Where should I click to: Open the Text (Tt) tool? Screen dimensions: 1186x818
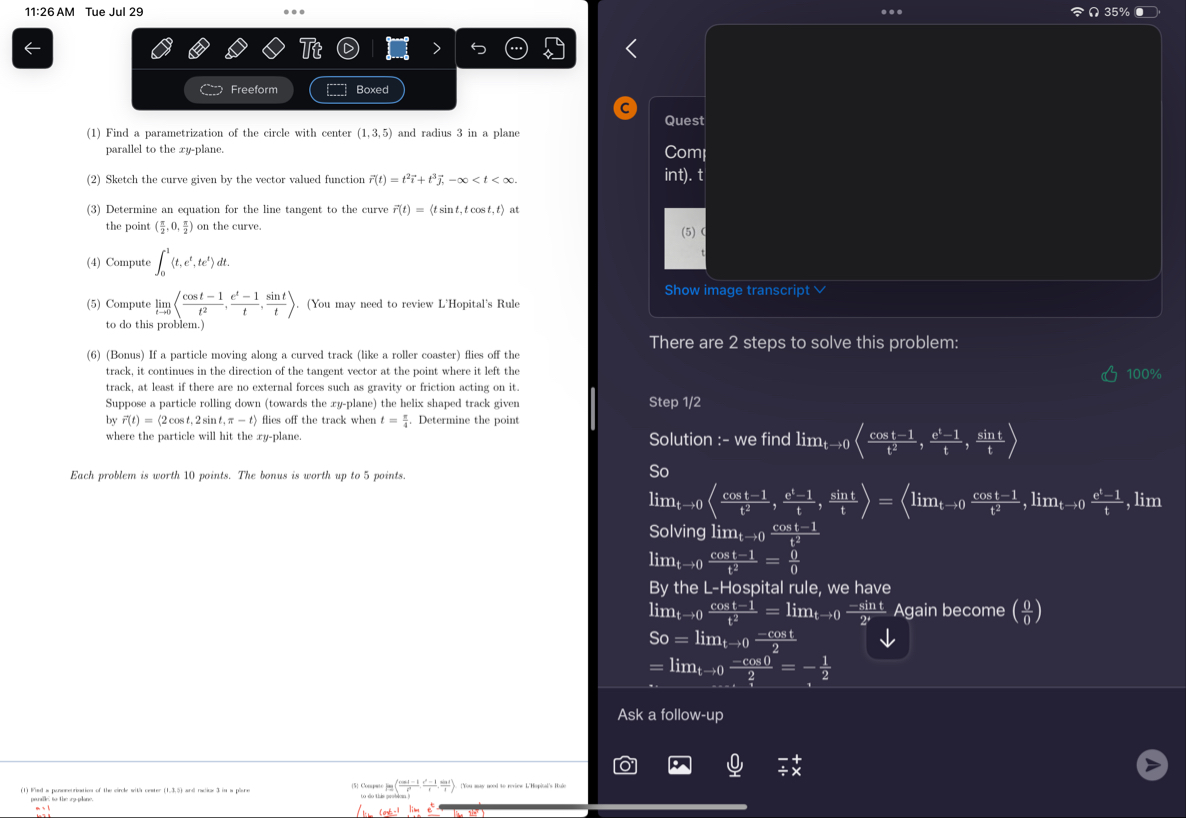tap(311, 48)
